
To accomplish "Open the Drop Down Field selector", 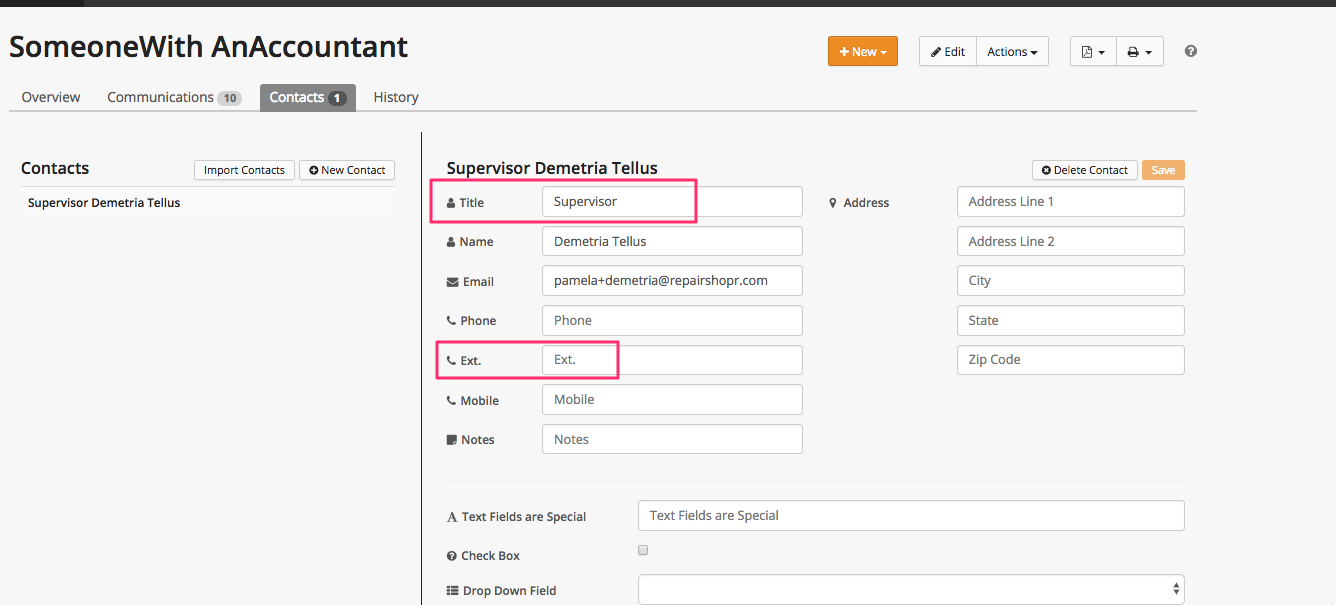I will pyautogui.click(x=910, y=590).
